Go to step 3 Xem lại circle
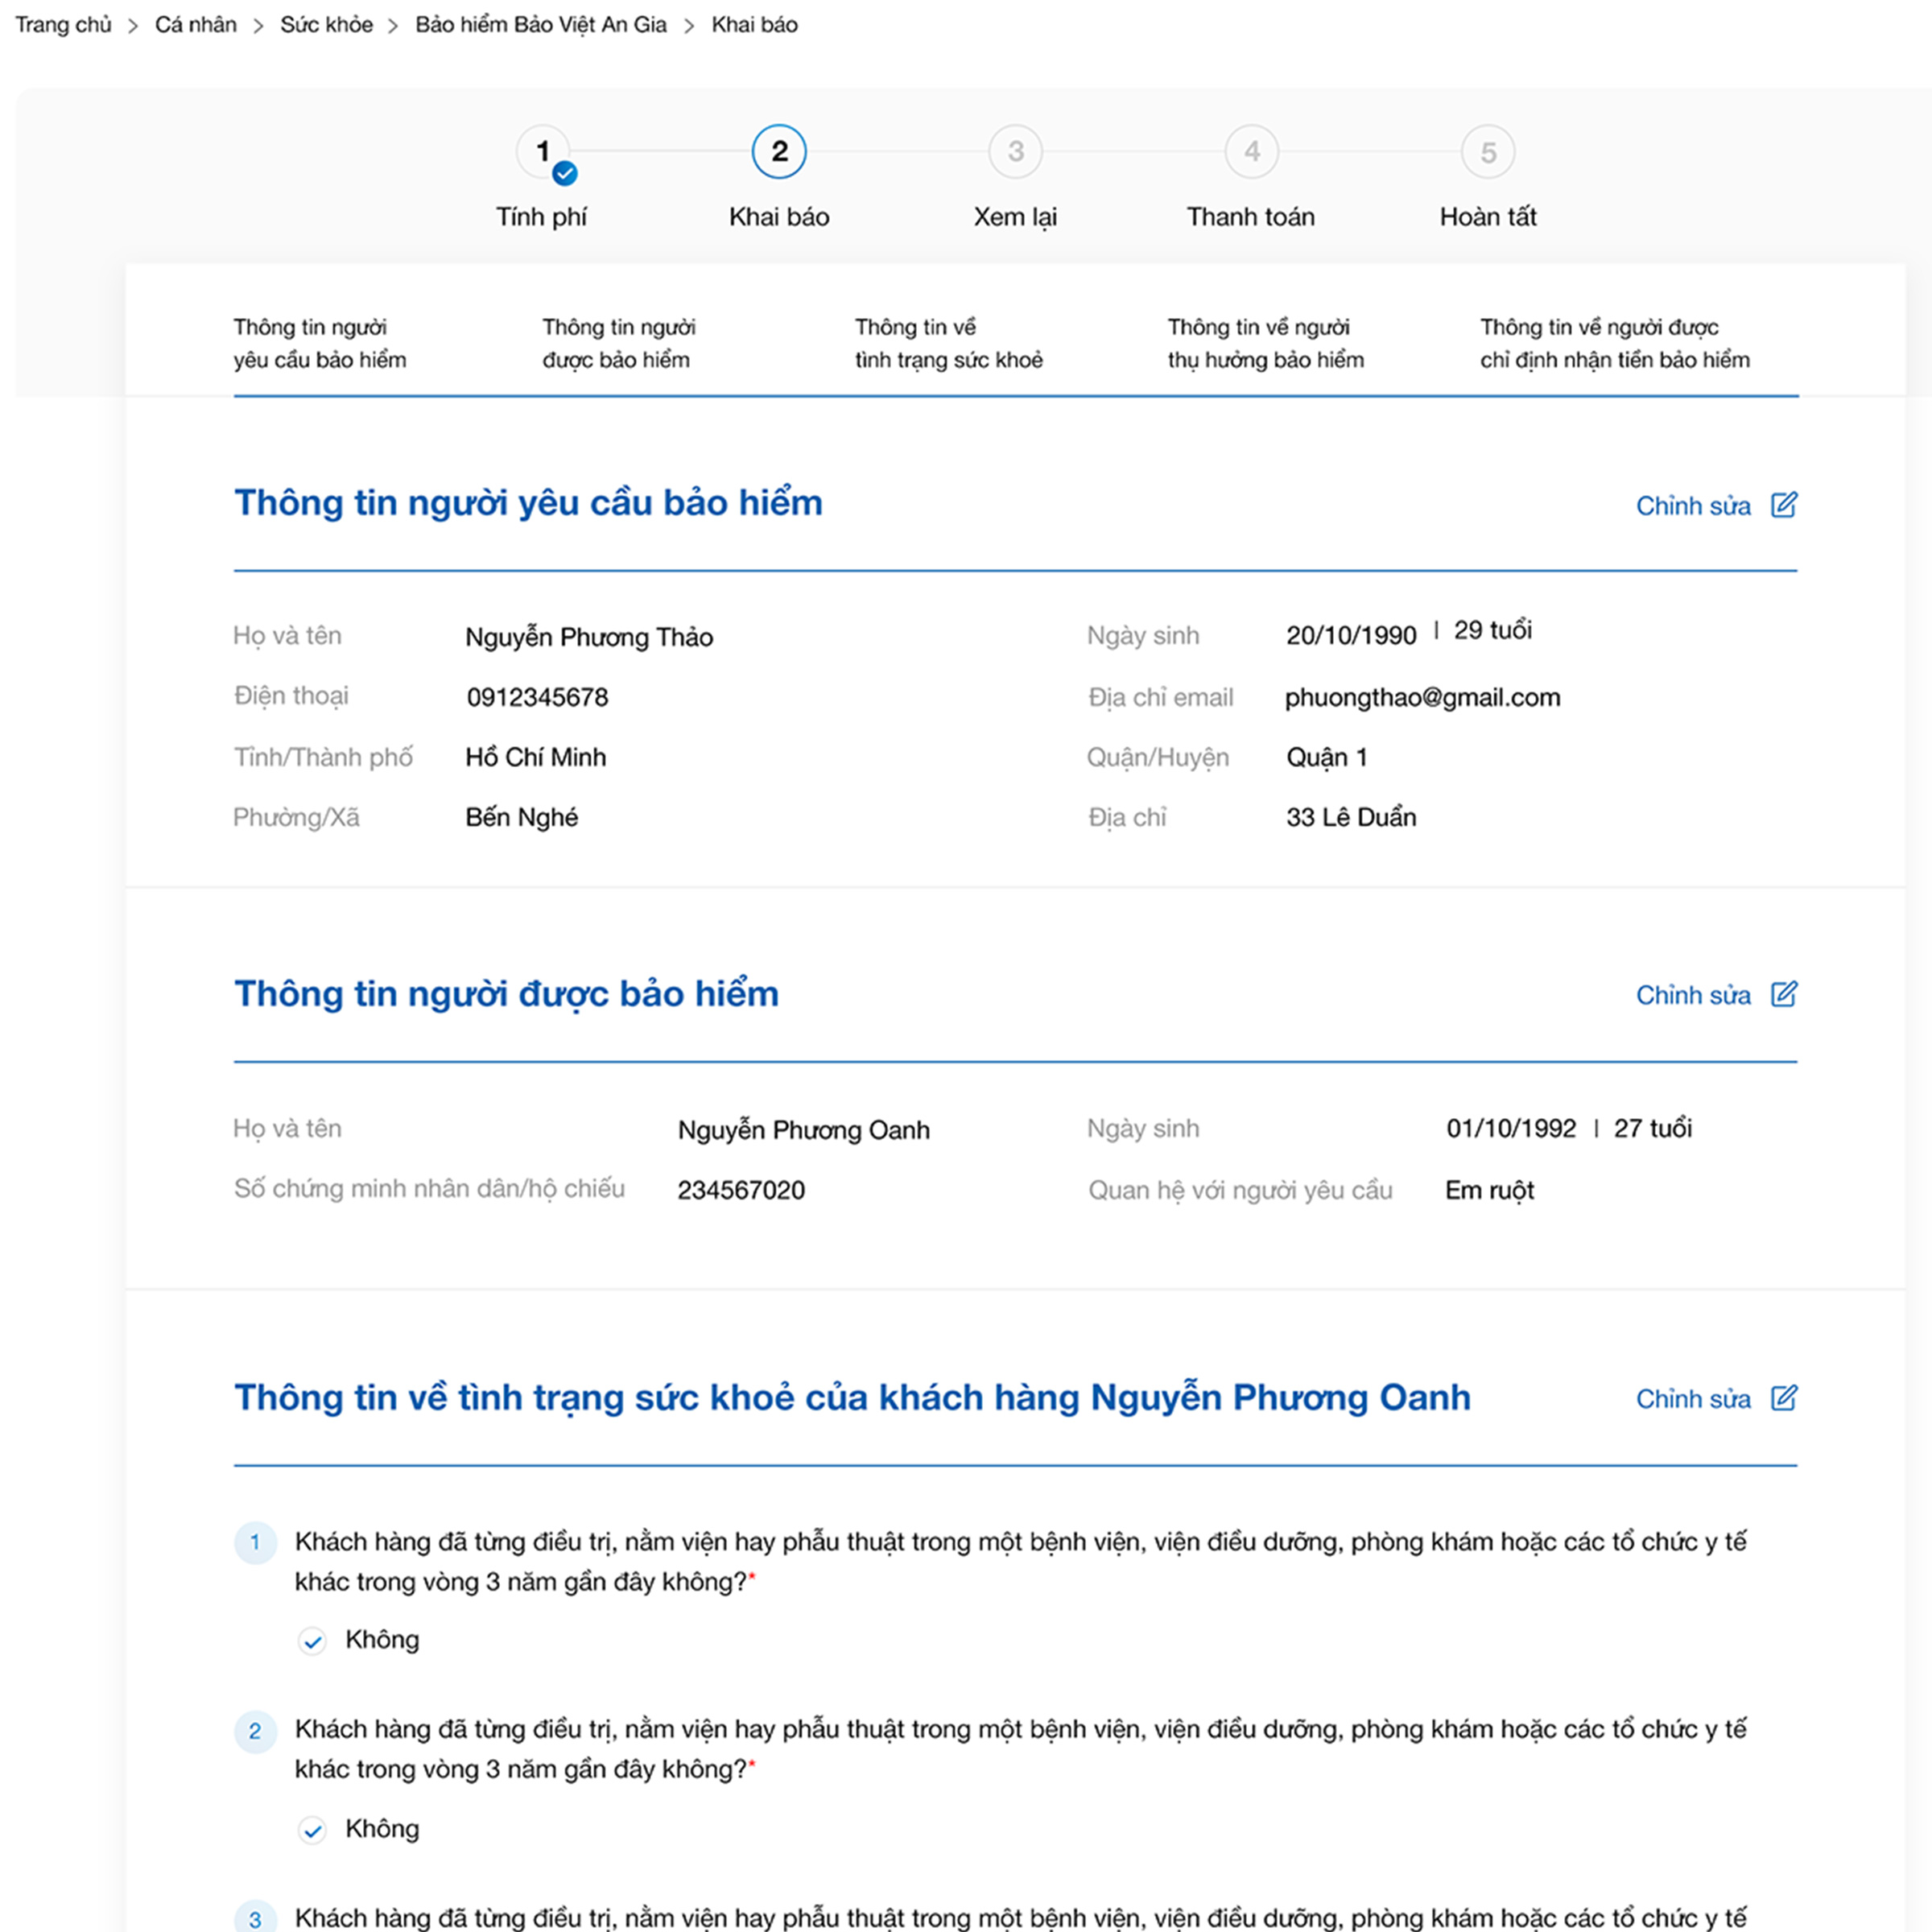This screenshot has height=1932, width=1932. (1016, 152)
